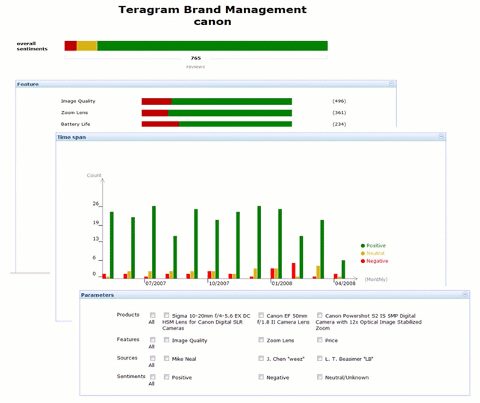The width and height of the screenshot is (480, 403).
Task: Click the 10/2007 axis date label
Action: [219, 283]
